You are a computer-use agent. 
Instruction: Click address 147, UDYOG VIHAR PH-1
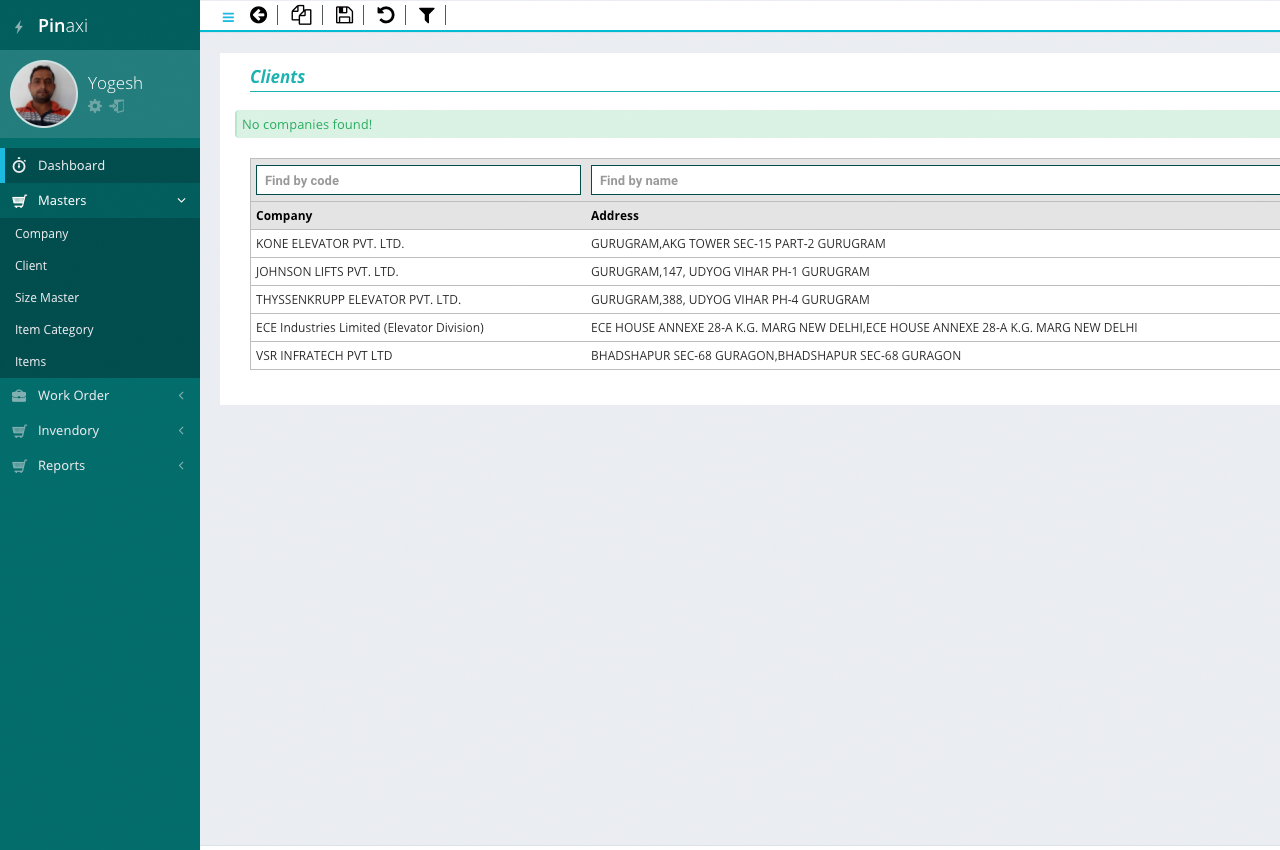tap(730, 272)
